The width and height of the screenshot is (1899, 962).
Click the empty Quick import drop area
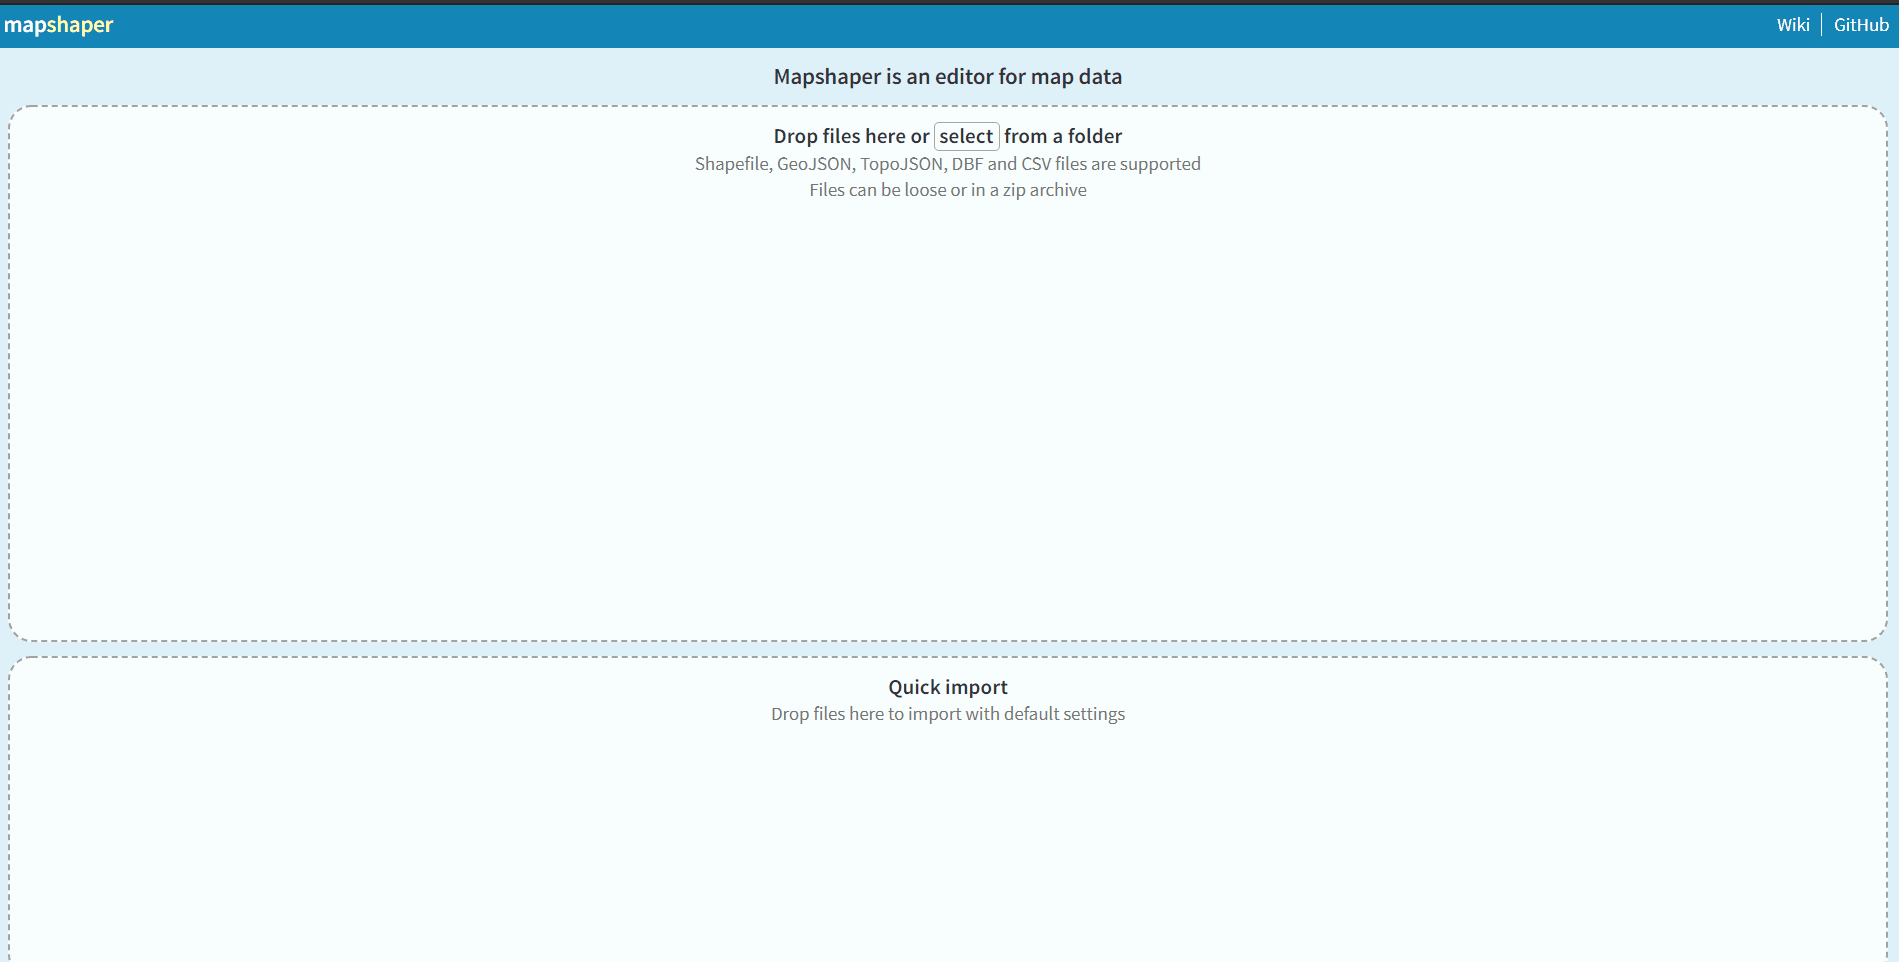pyautogui.click(x=948, y=850)
